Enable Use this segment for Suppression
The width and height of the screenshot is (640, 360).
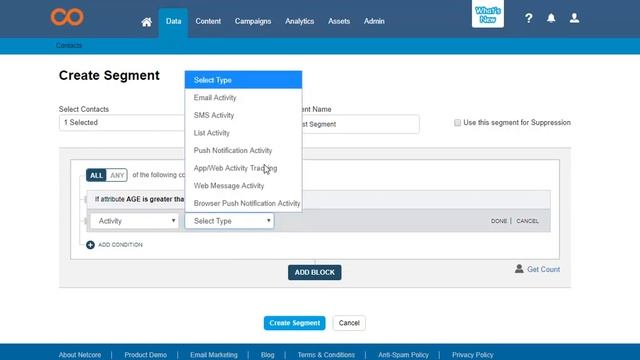pyautogui.click(x=458, y=122)
